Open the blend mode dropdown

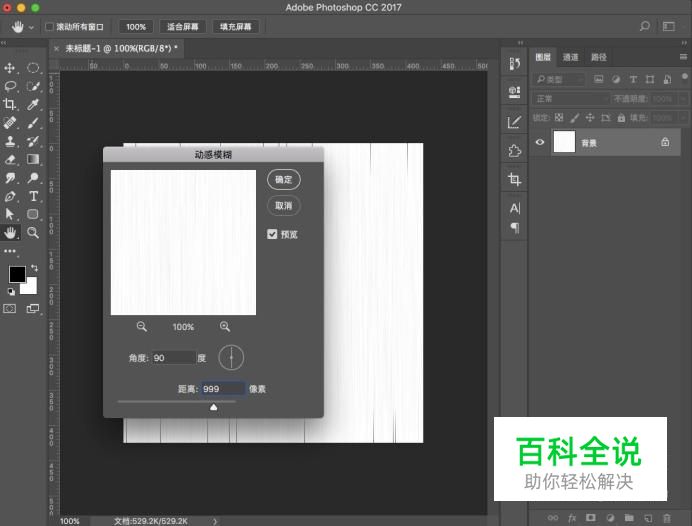[x=570, y=99]
